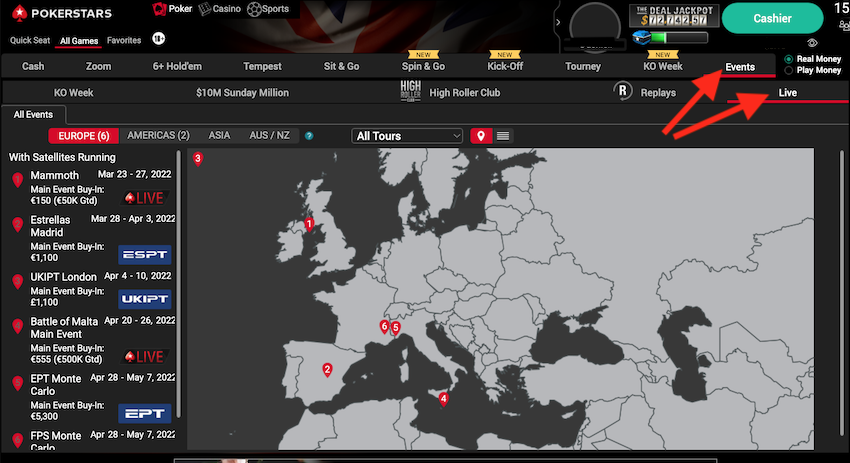The image size is (850, 463).
Task: Go to Quick Seat
Action: [30, 40]
